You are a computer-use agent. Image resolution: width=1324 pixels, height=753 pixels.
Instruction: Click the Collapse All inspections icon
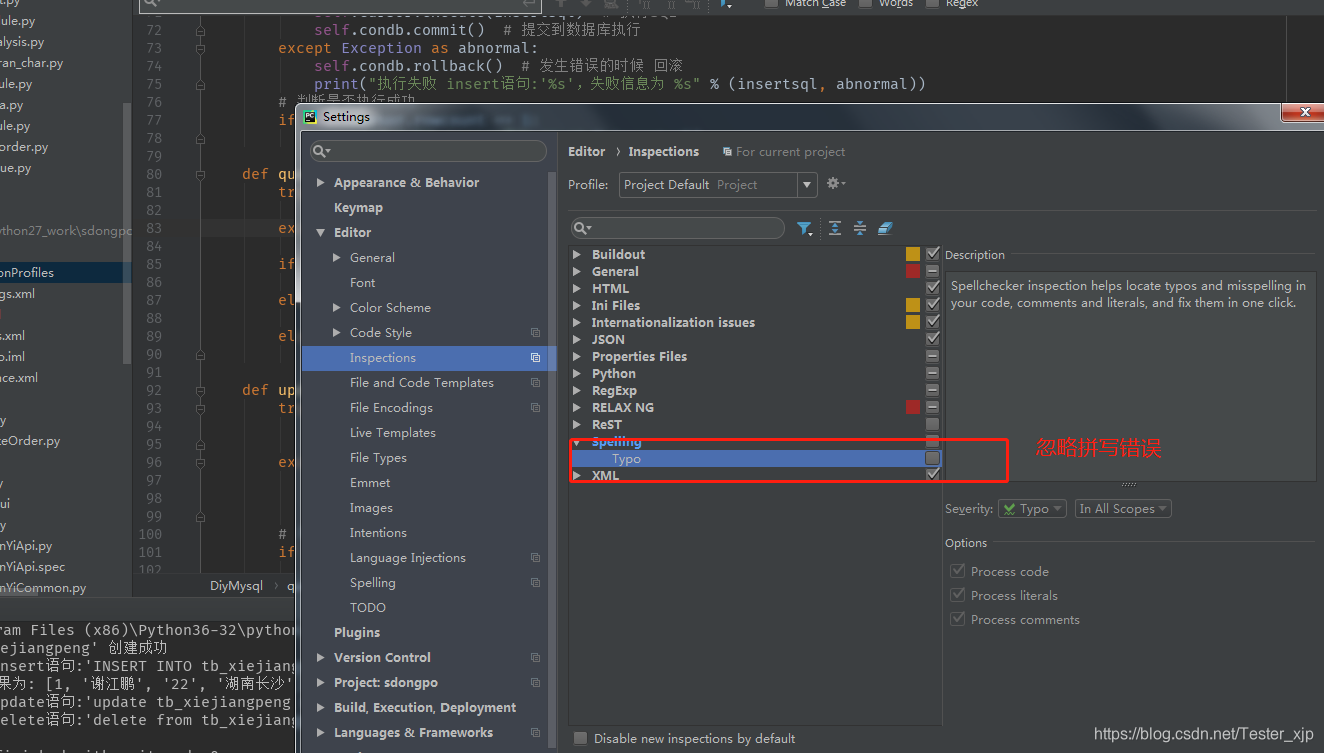tap(860, 229)
